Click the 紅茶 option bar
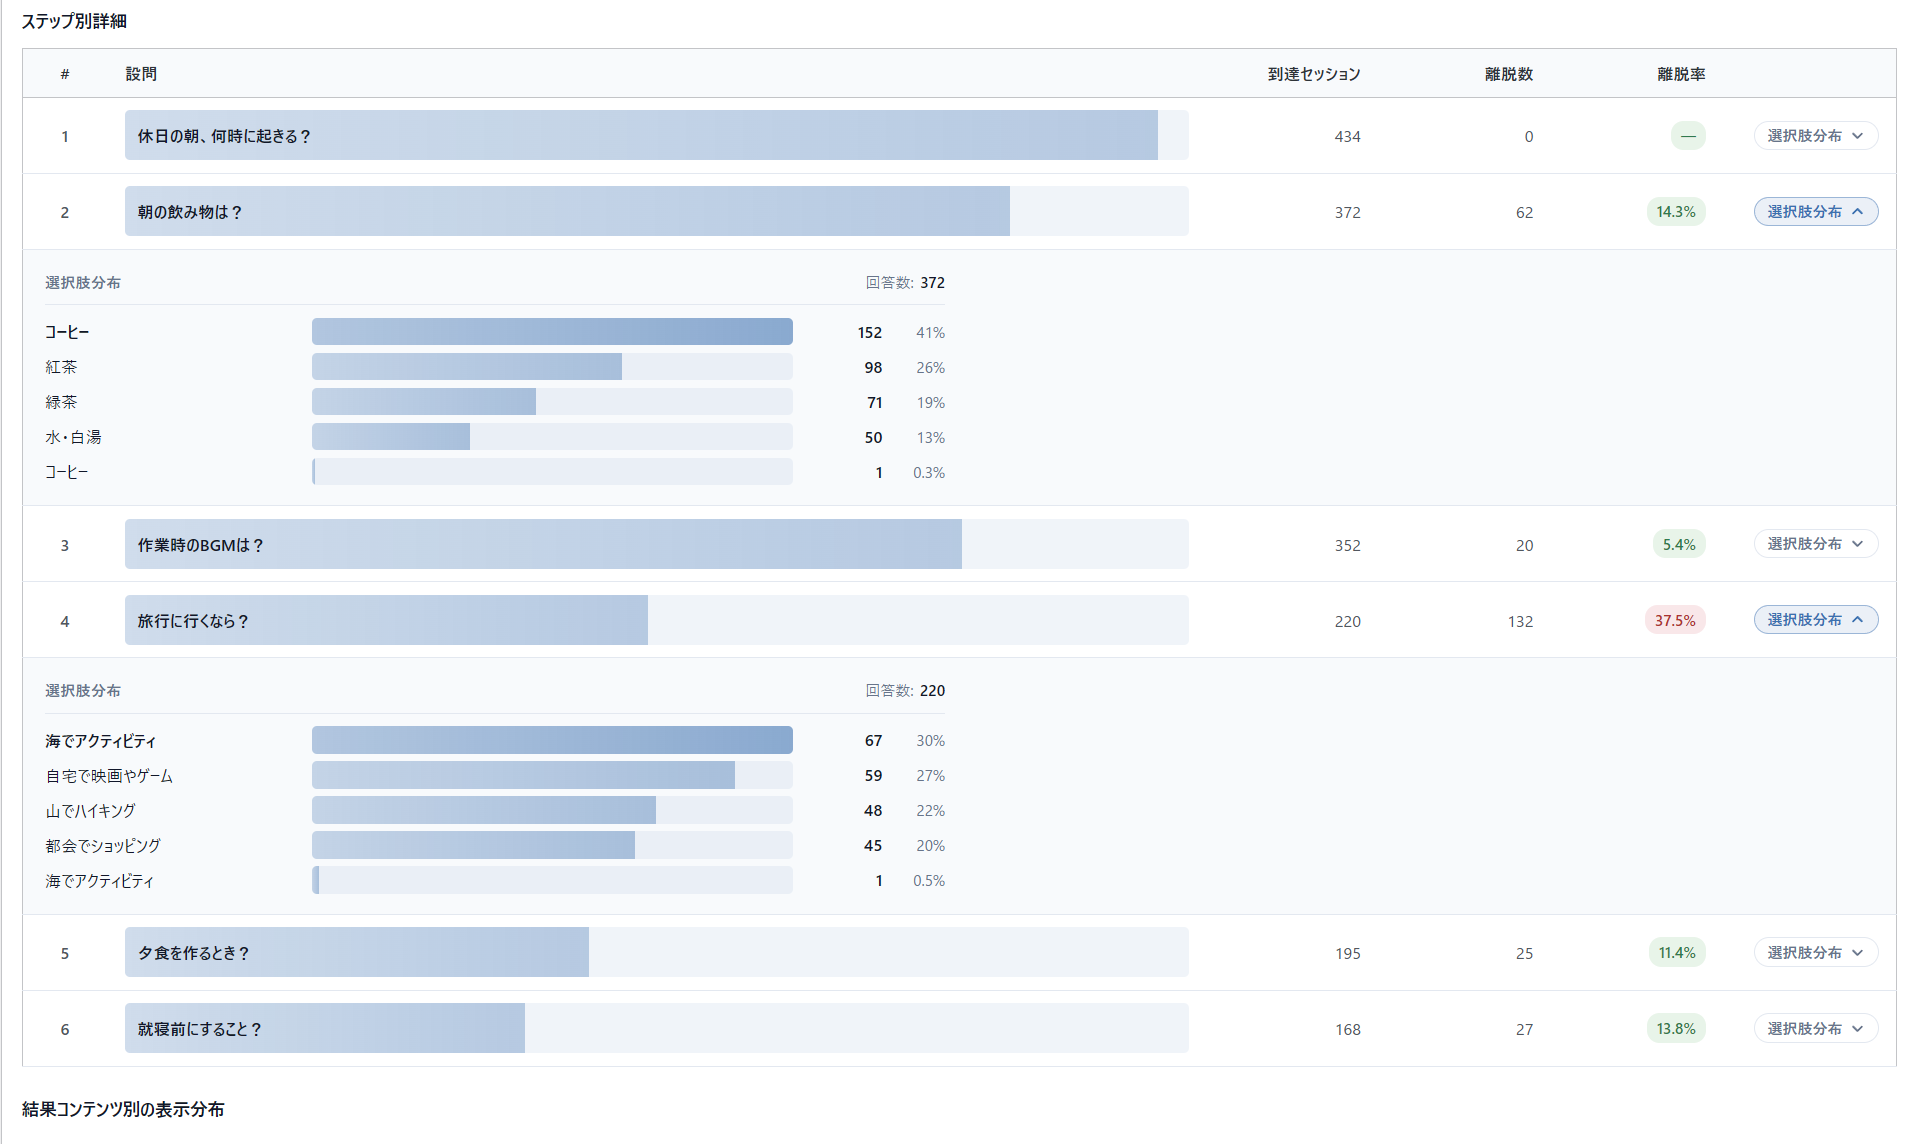 click(x=552, y=367)
